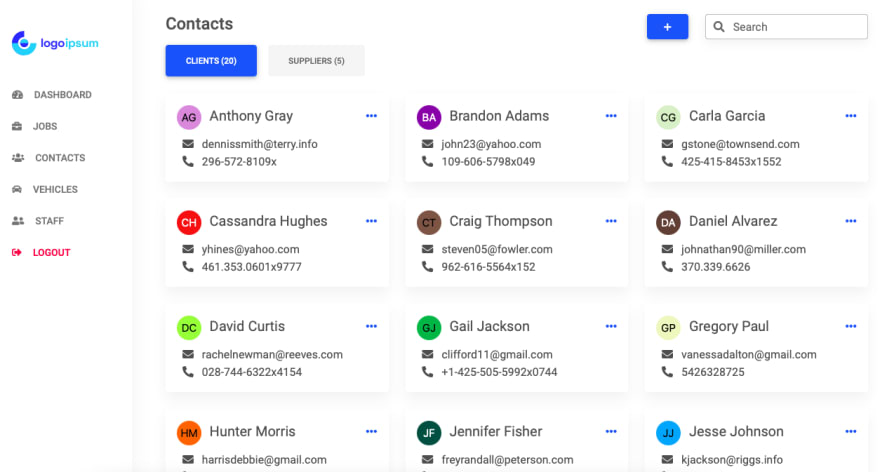
Task: Click the CT avatar for Craig Thompson
Action: pyautogui.click(x=429, y=222)
